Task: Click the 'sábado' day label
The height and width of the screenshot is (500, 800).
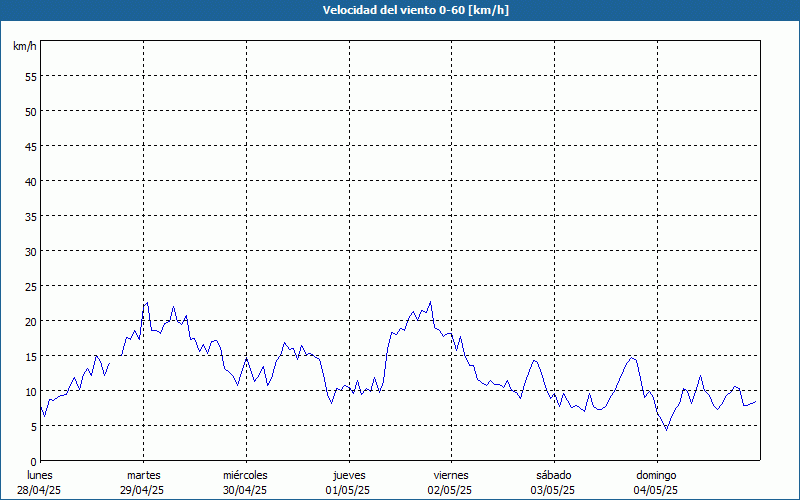Action: 554,475
